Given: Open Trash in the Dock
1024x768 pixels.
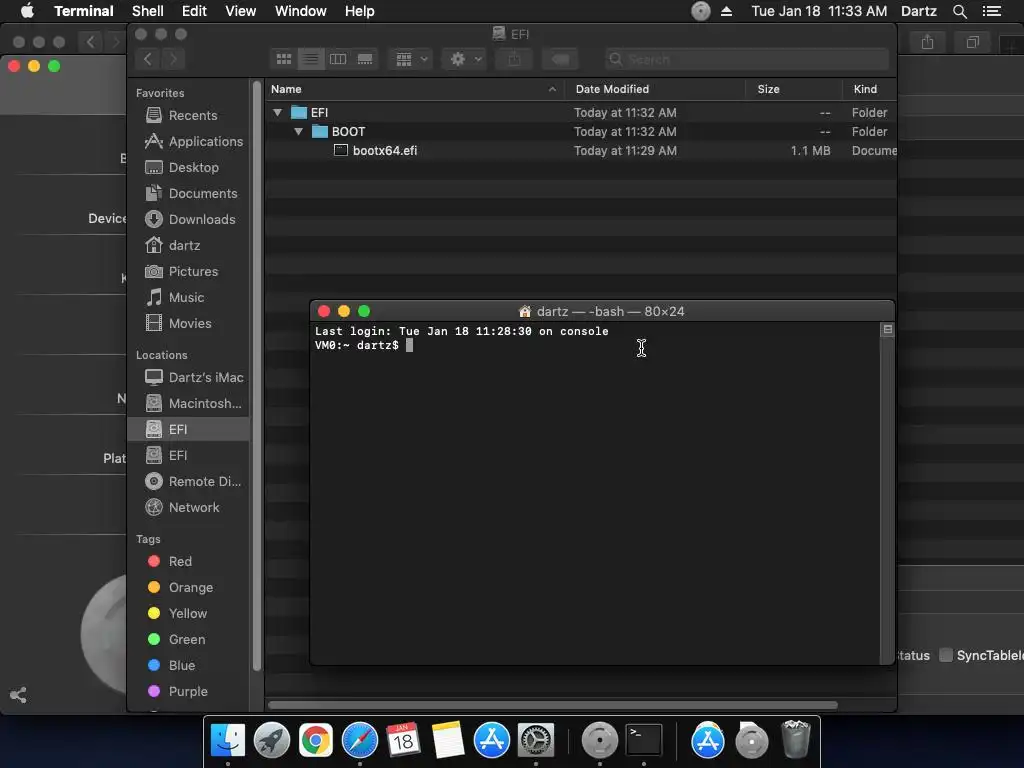Looking at the screenshot, I should click(795, 741).
